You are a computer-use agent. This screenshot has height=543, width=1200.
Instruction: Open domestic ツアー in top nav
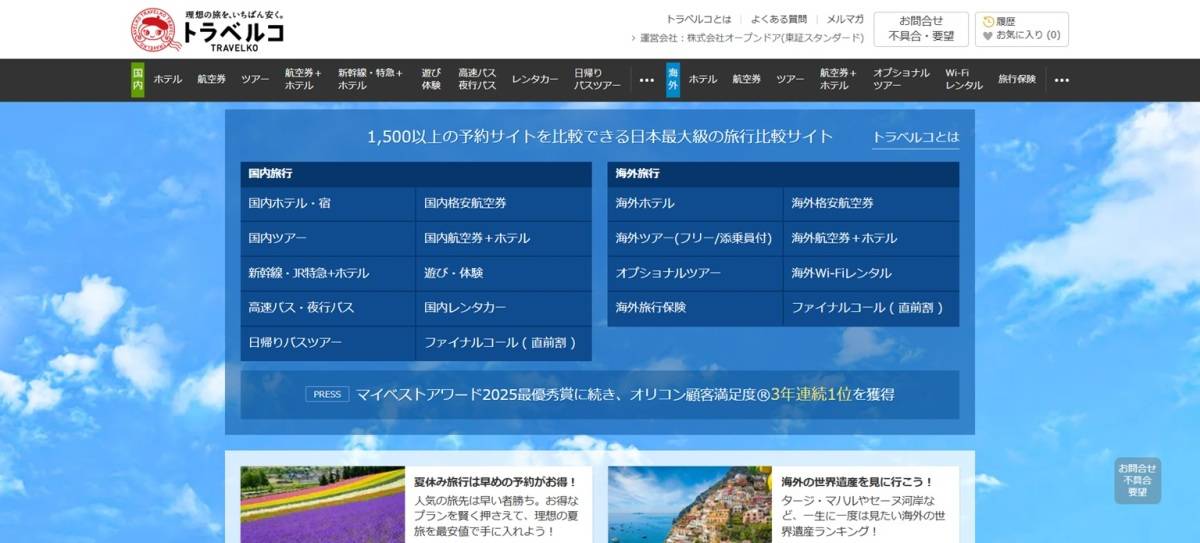point(255,80)
